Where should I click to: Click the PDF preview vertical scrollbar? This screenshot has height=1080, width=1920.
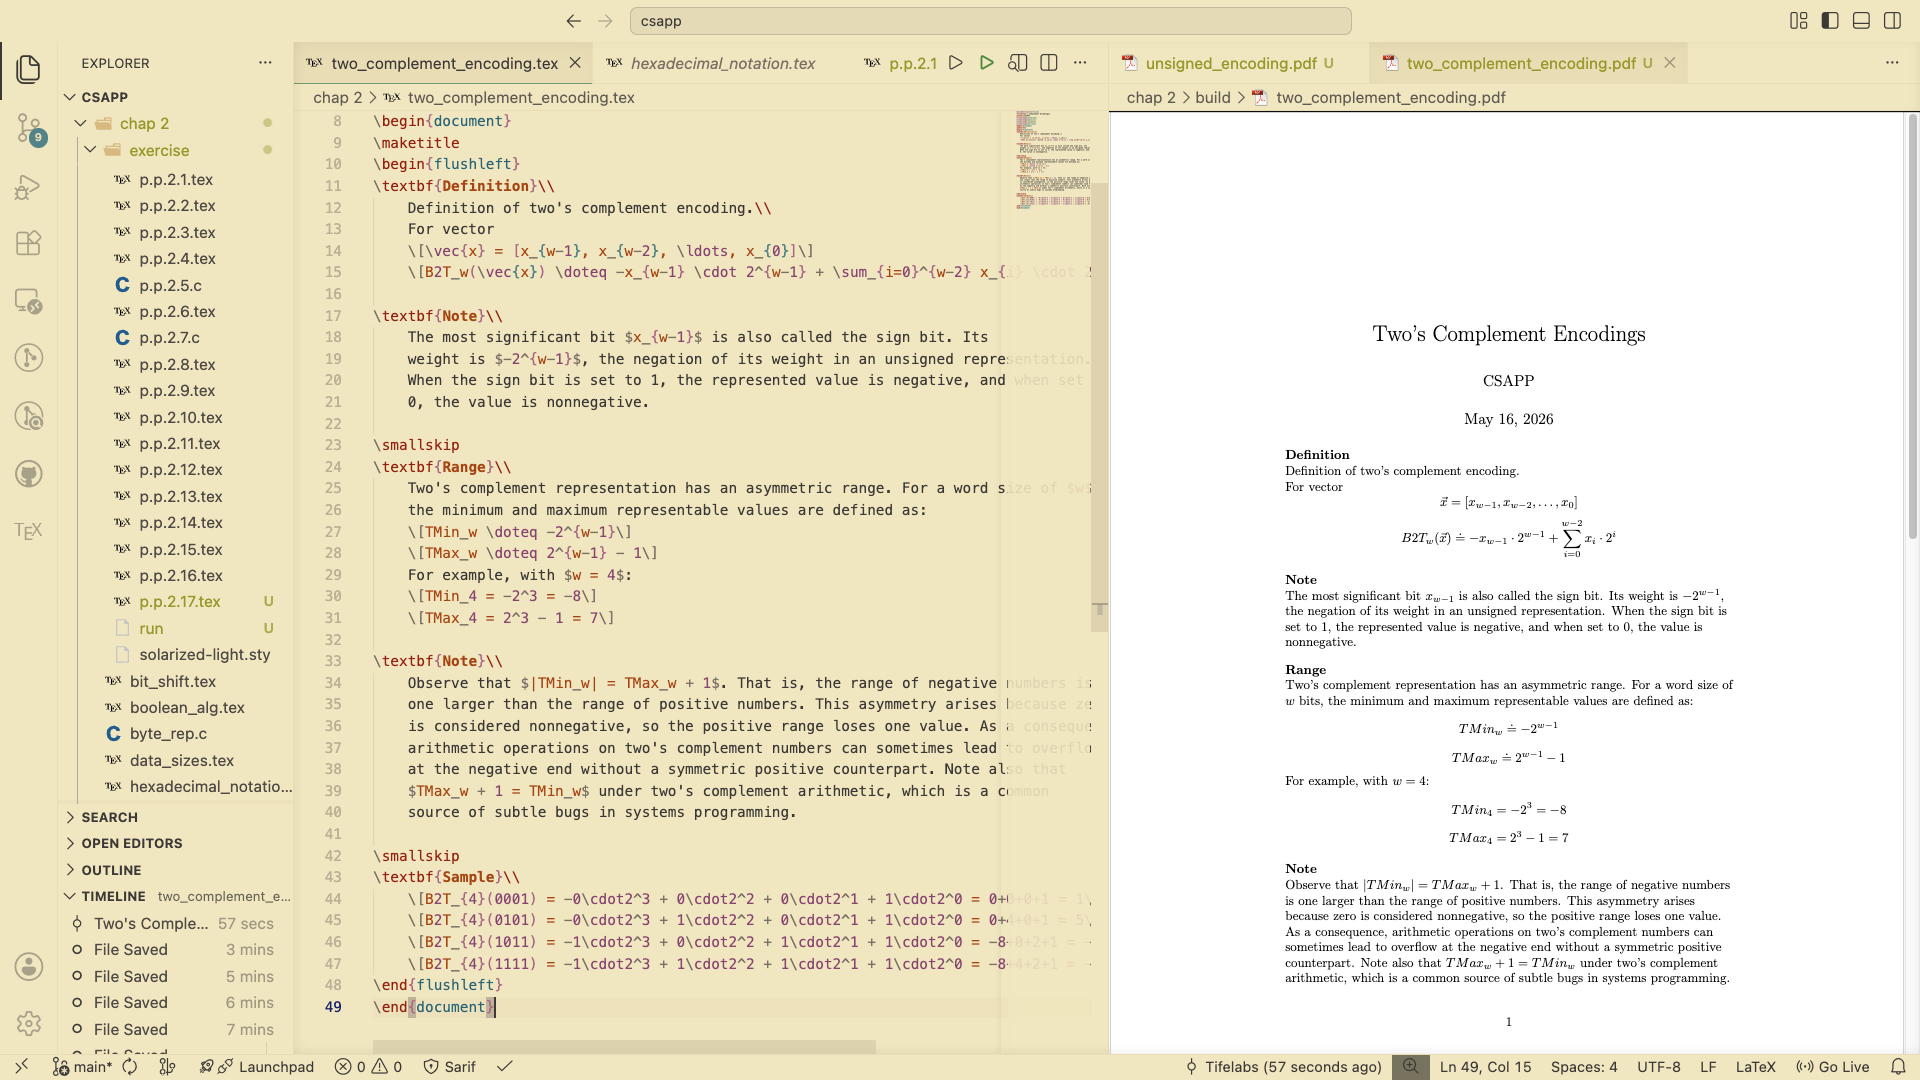point(1912,325)
